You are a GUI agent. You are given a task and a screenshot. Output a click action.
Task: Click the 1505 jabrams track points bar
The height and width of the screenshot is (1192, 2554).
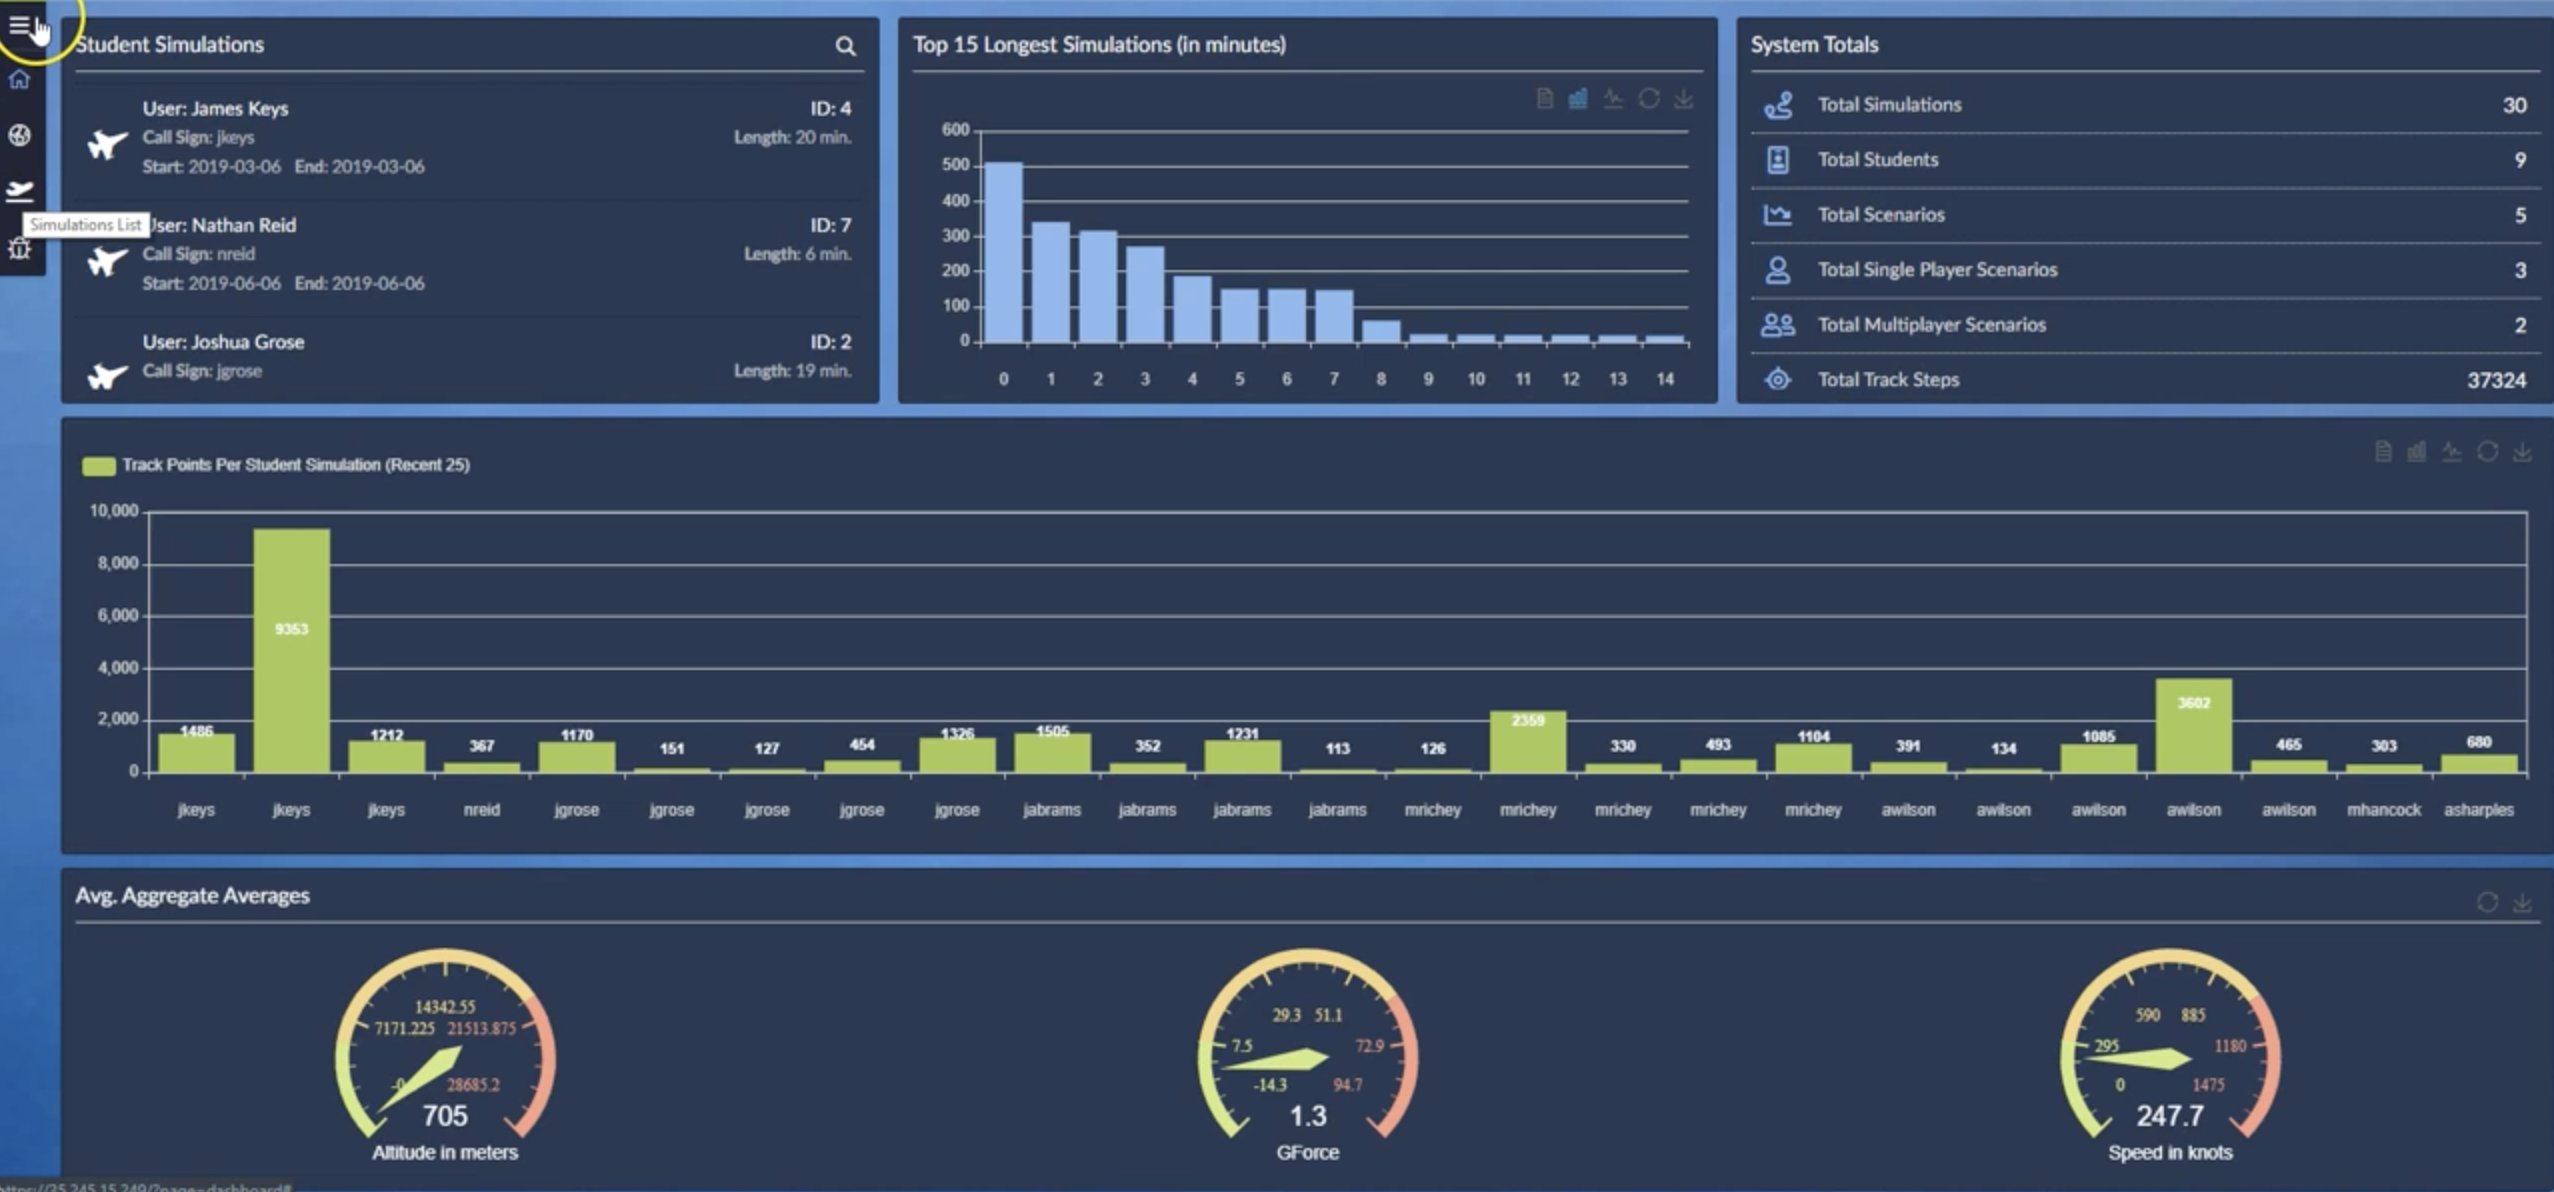tap(1052, 752)
